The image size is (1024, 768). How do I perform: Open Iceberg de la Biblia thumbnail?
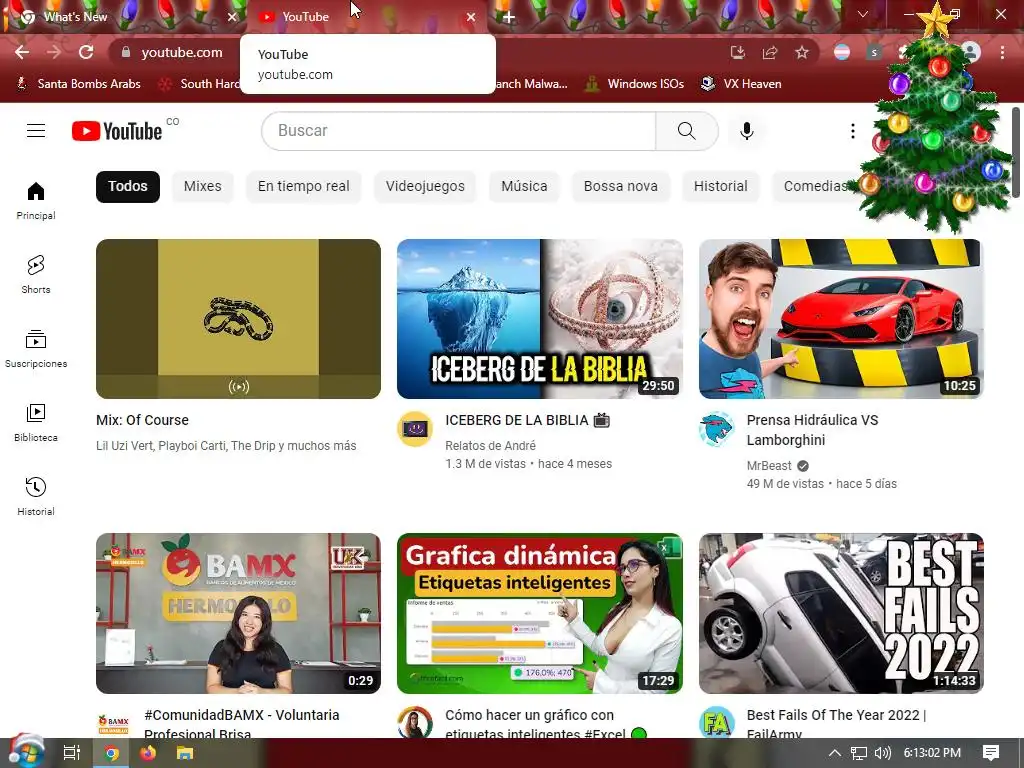click(540, 319)
